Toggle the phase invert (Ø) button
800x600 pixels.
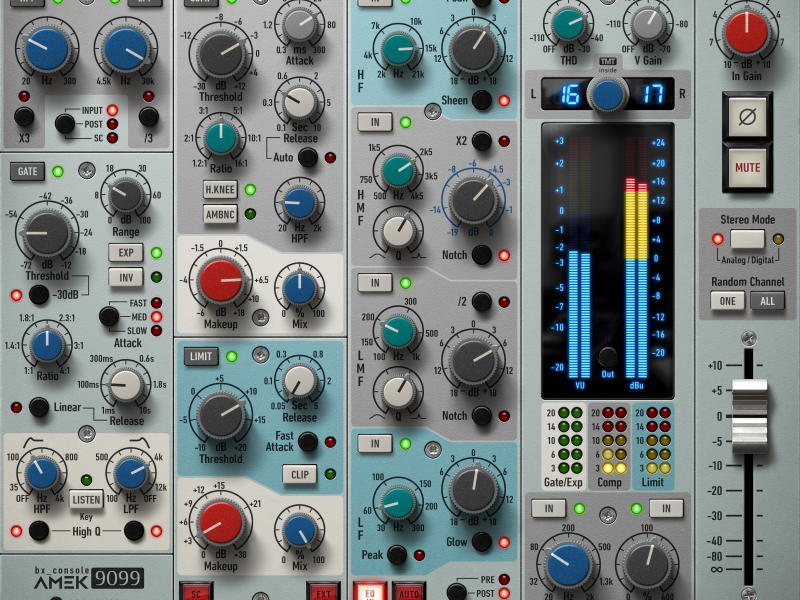[x=747, y=117]
